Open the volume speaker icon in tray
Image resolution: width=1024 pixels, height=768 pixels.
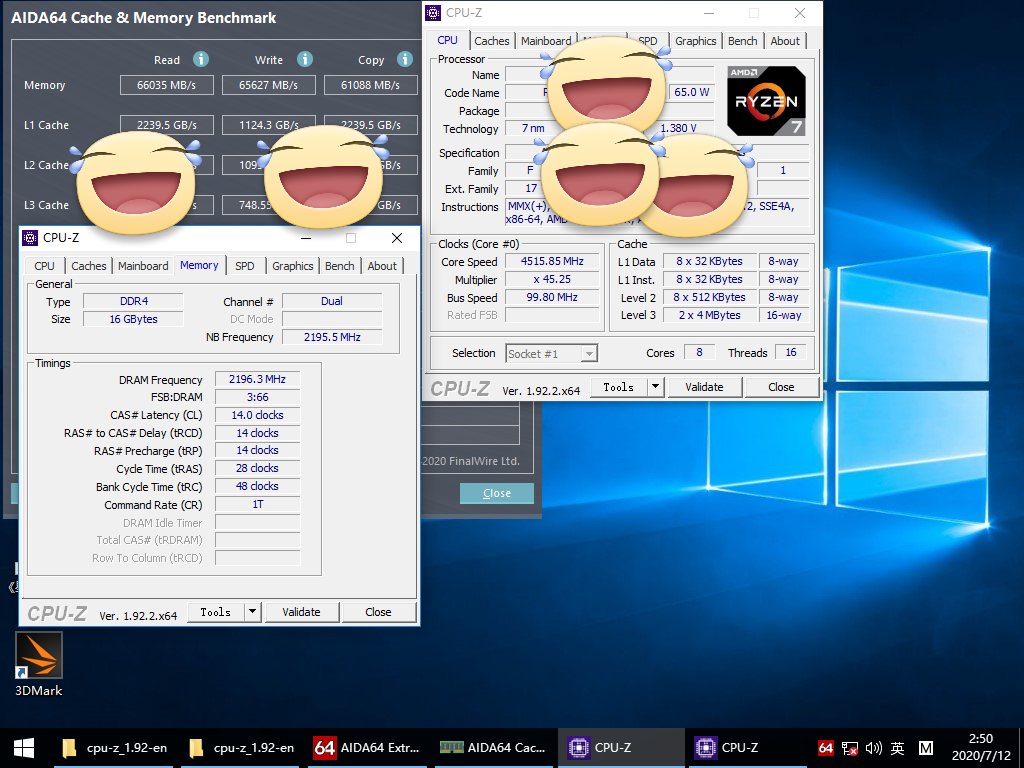click(x=874, y=747)
